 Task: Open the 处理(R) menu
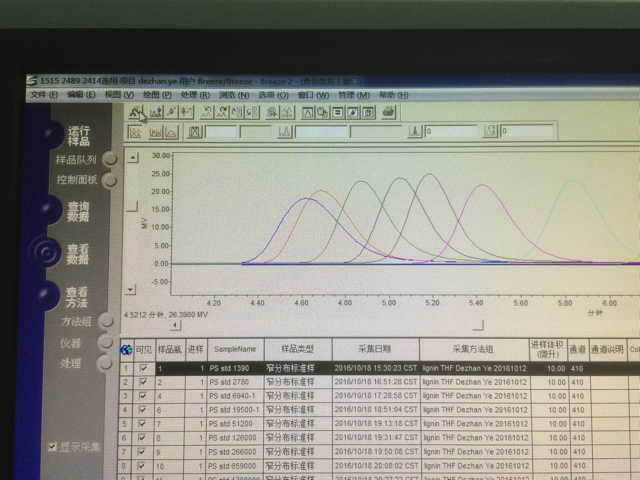(195, 95)
